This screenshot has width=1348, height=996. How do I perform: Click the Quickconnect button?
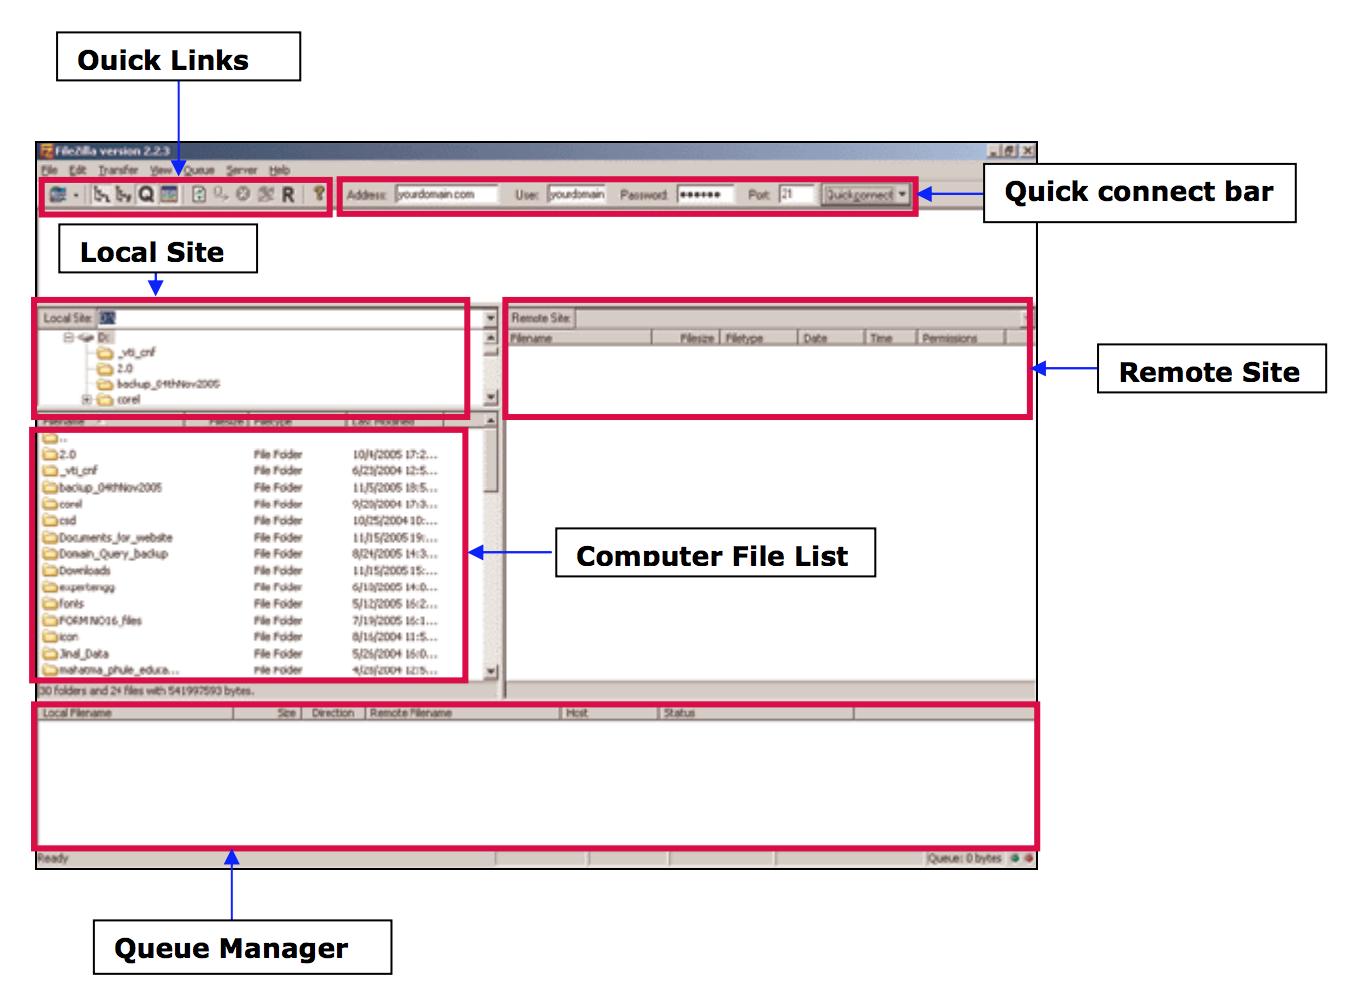858,194
